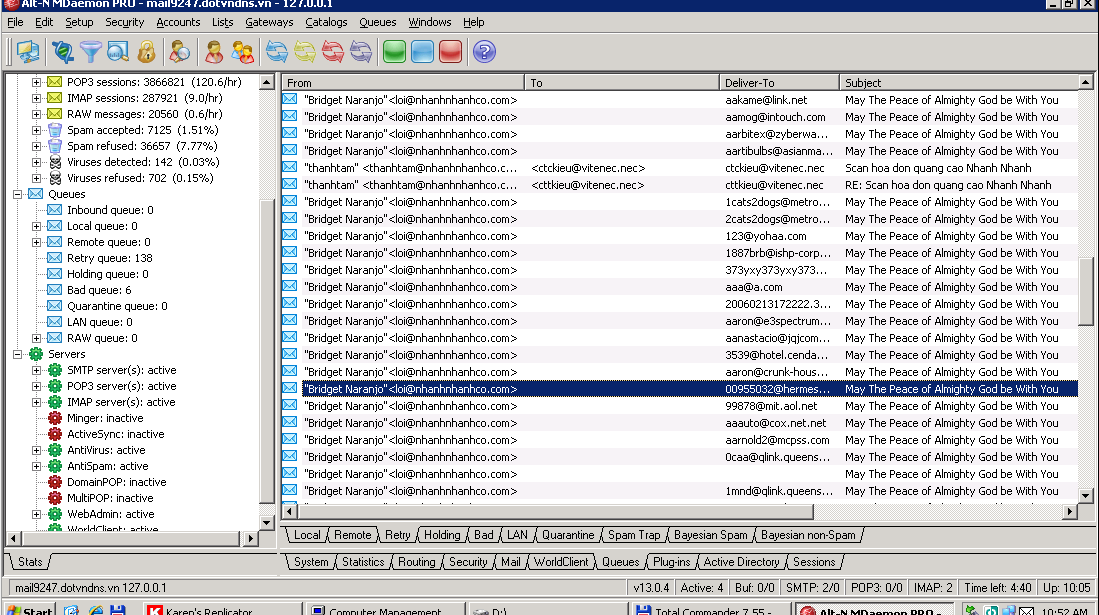Open the user group accounts icon
Viewport: 1099px width, 615px height.
point(243,52)
